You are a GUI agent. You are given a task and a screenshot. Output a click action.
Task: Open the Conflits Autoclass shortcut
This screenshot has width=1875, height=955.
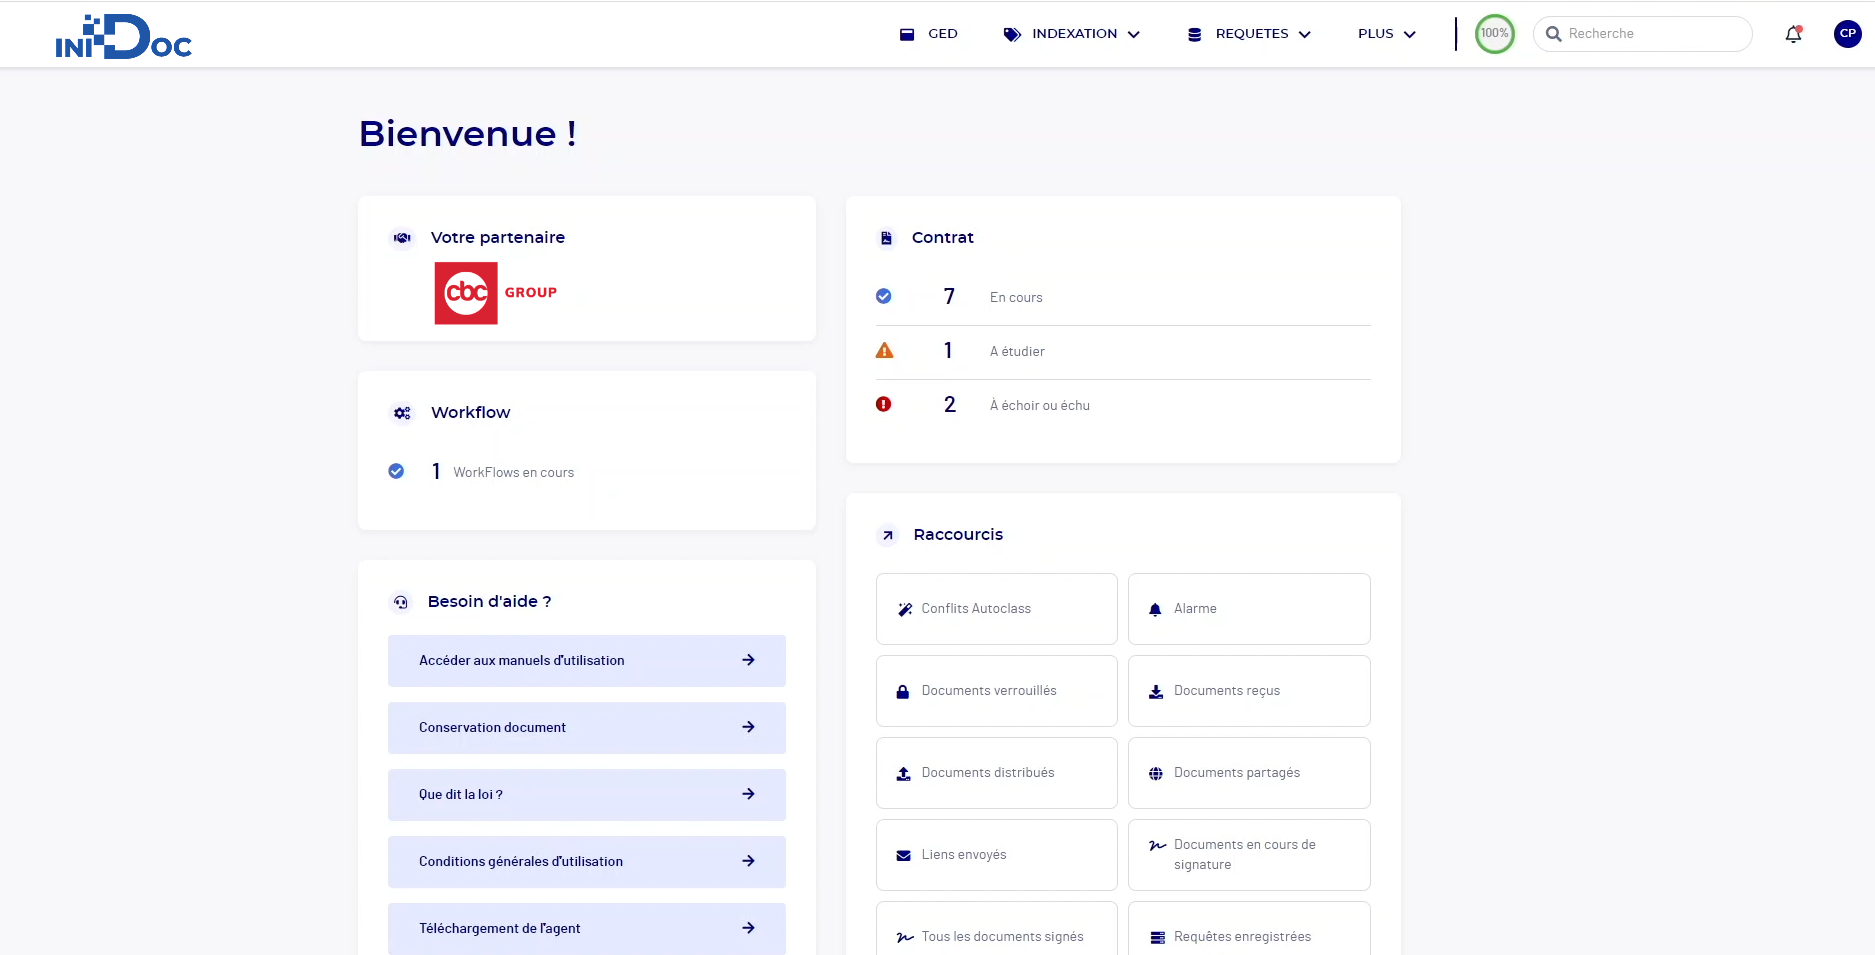point(996,609)
